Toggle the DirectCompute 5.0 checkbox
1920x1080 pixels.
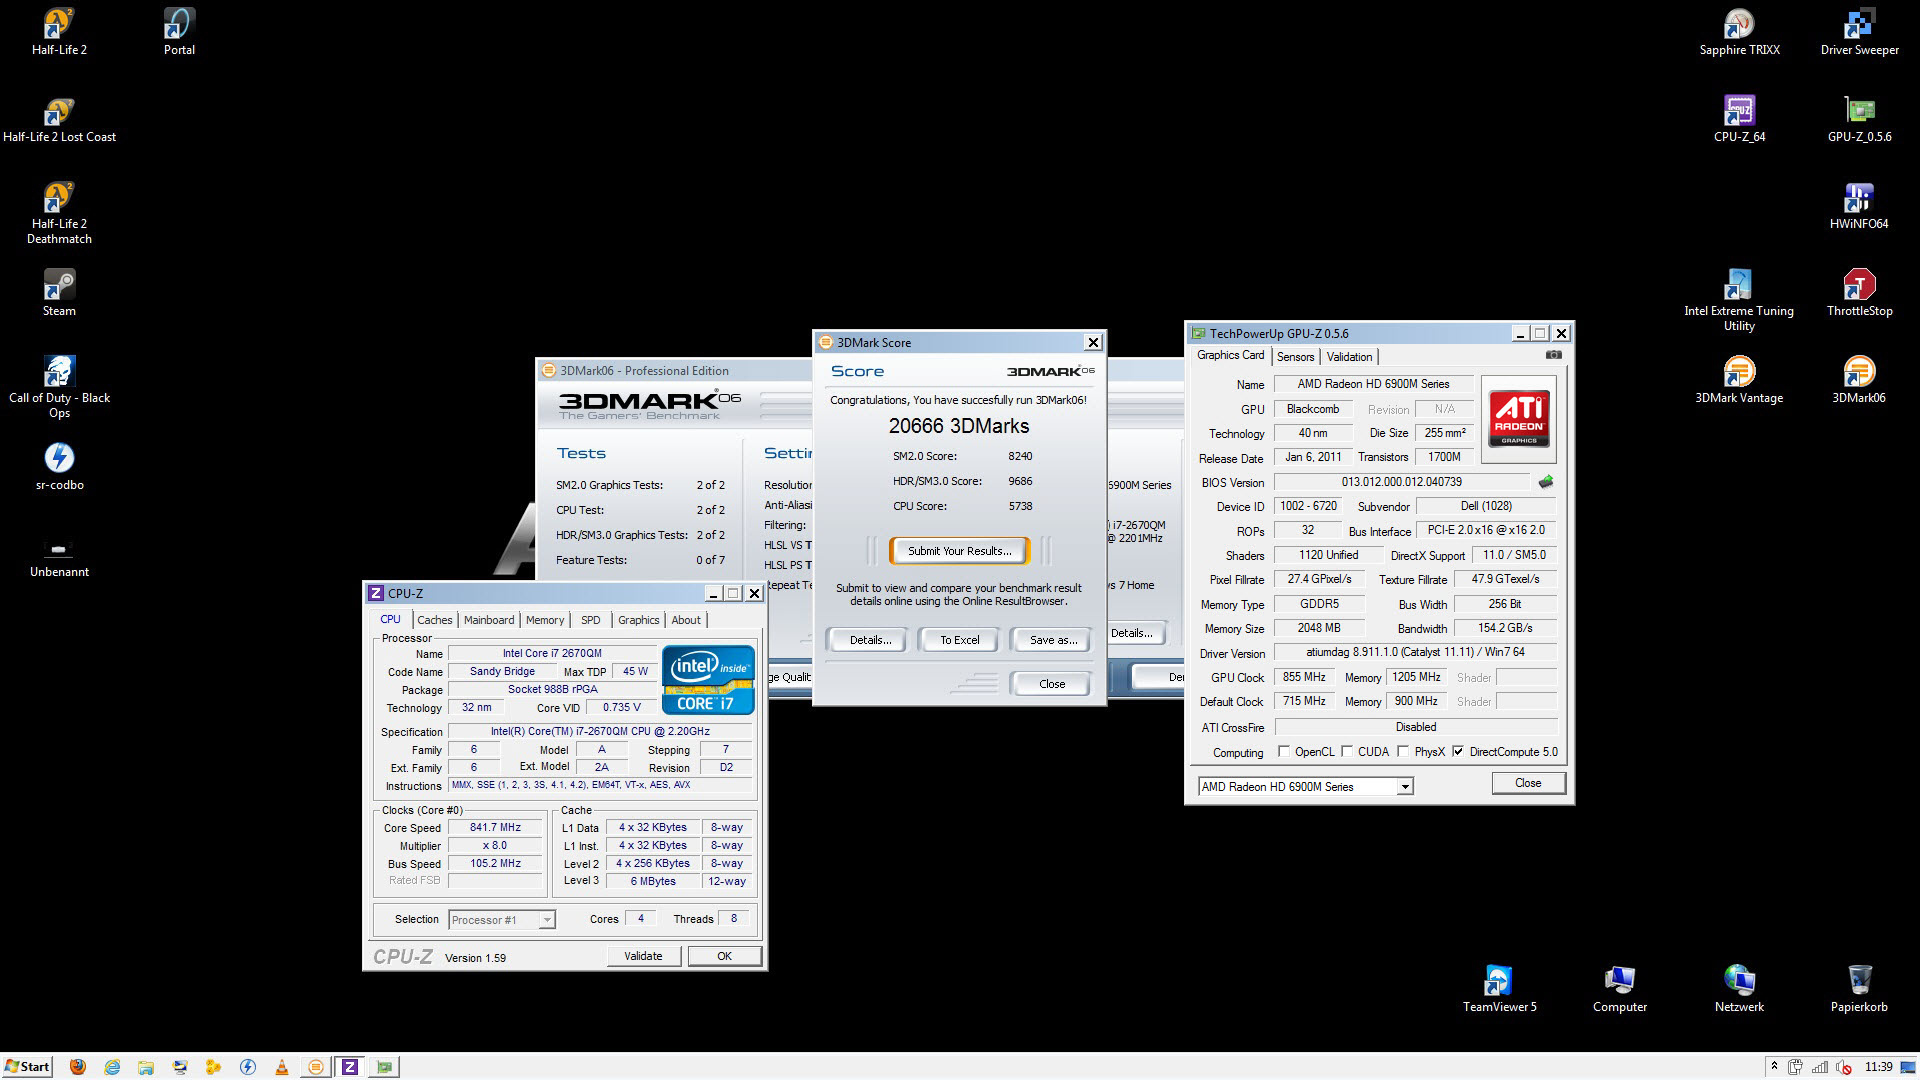(x=1458, y=752)
